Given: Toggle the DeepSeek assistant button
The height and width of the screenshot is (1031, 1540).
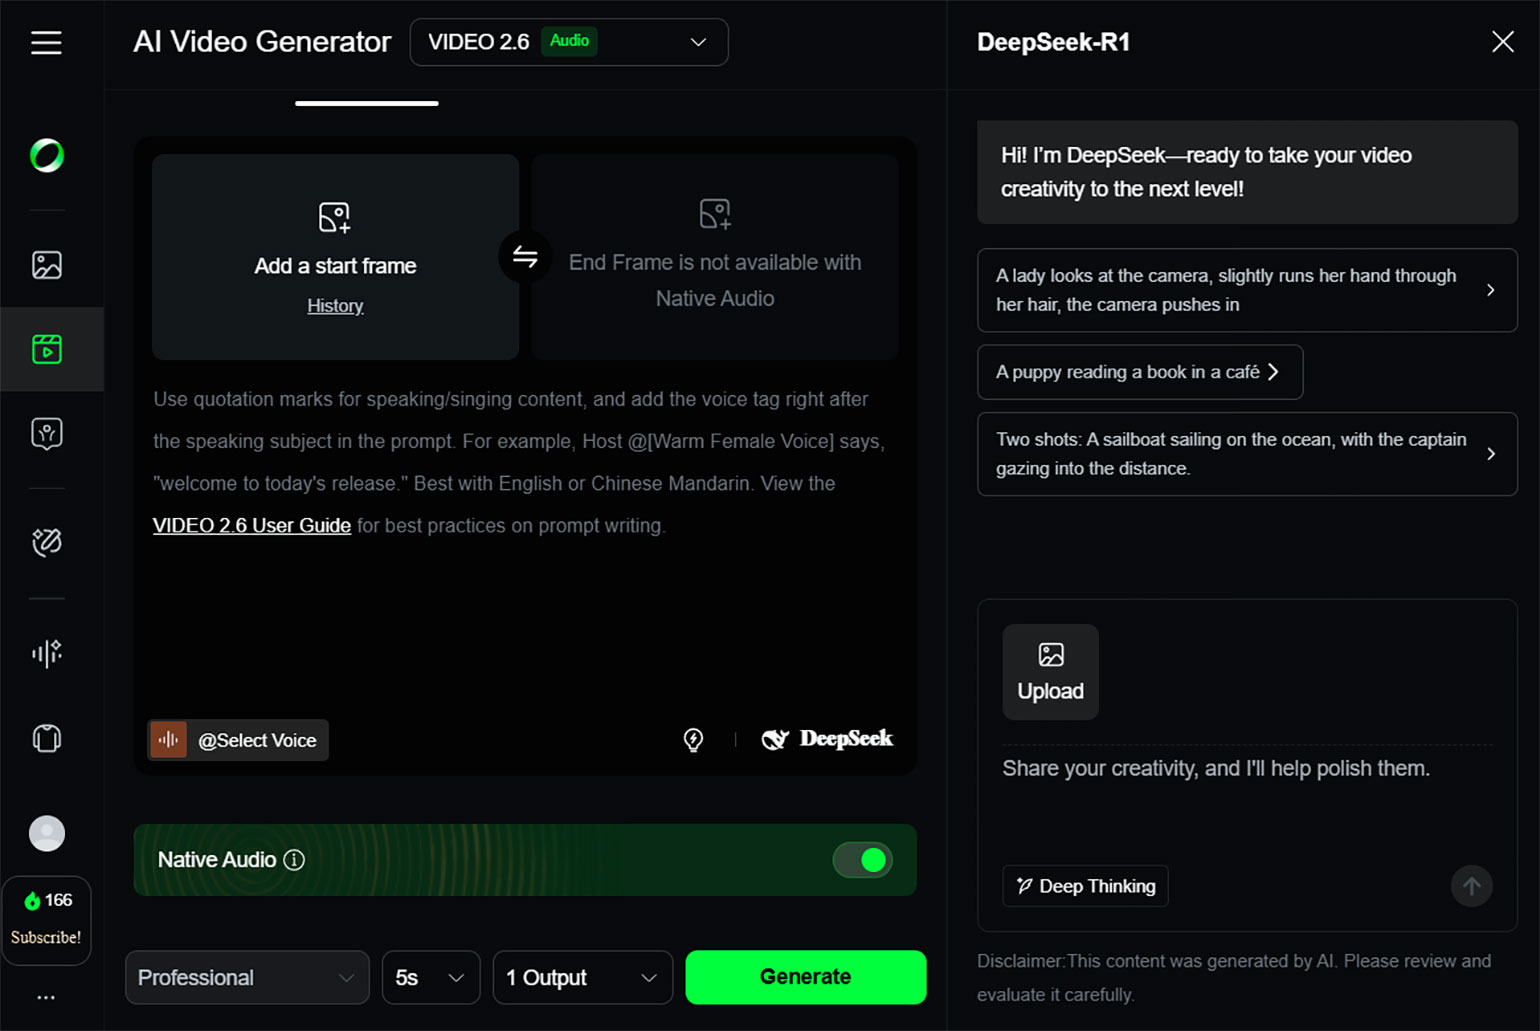Looking at the screenshot, I should click(828, 739).
